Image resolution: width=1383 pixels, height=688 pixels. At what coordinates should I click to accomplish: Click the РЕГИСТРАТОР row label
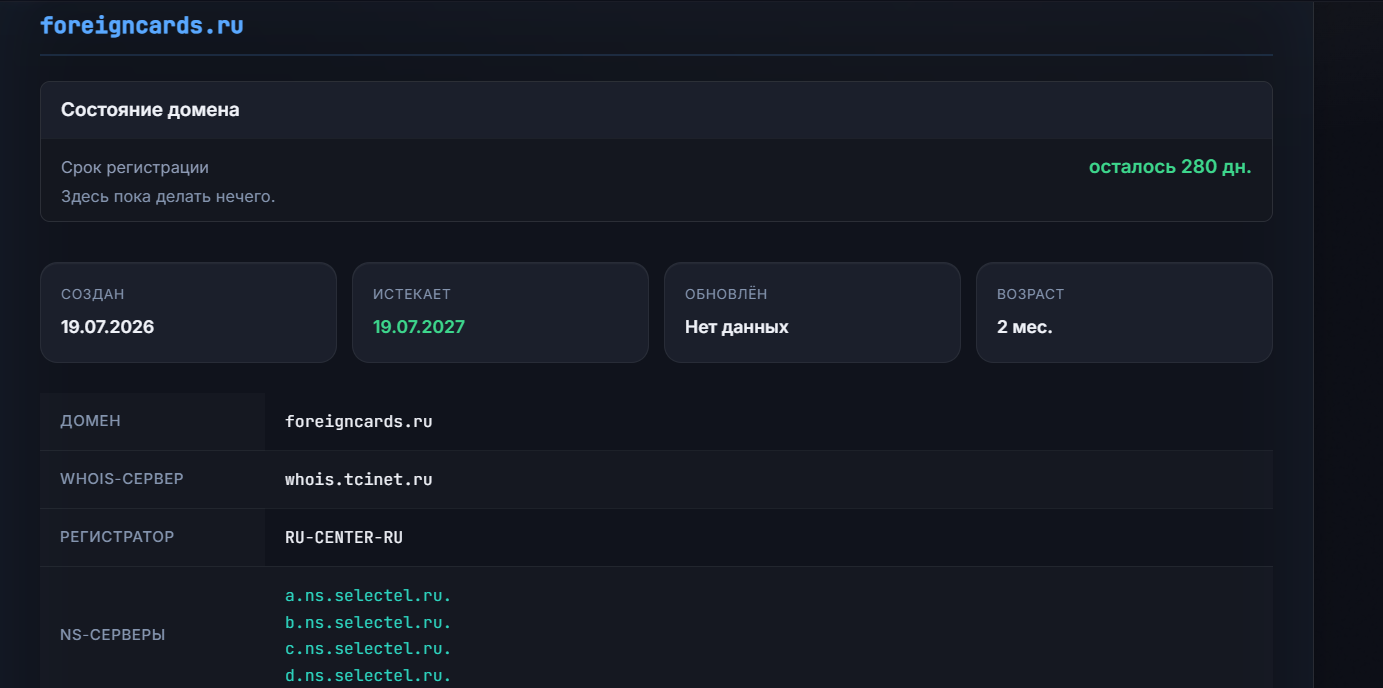pos(117,537)
